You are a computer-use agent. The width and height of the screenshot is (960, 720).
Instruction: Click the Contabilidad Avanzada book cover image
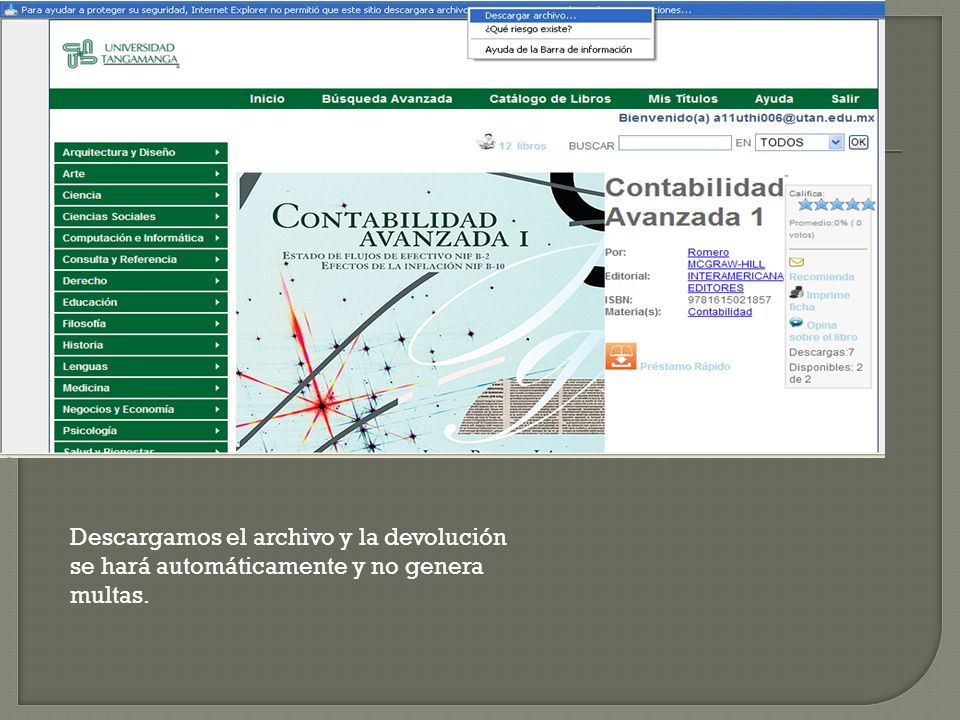[420, 312]
